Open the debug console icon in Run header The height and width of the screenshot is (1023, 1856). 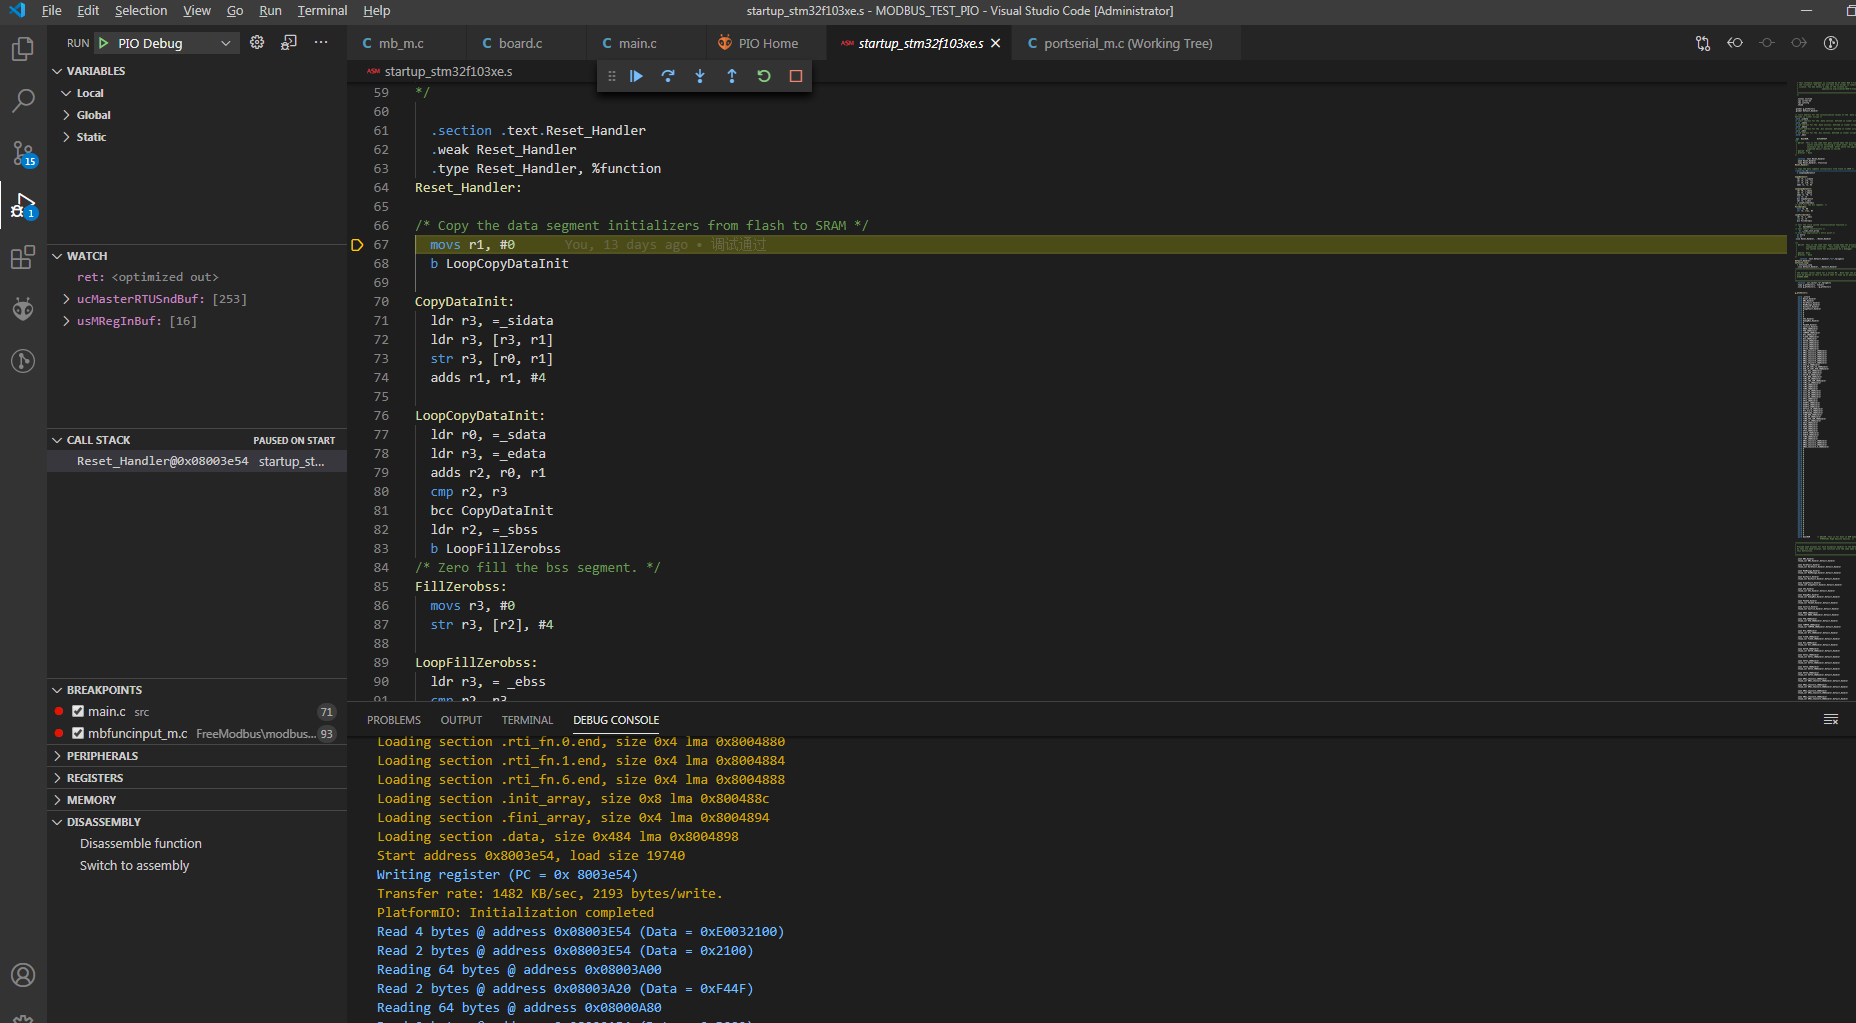click(289, 42)
